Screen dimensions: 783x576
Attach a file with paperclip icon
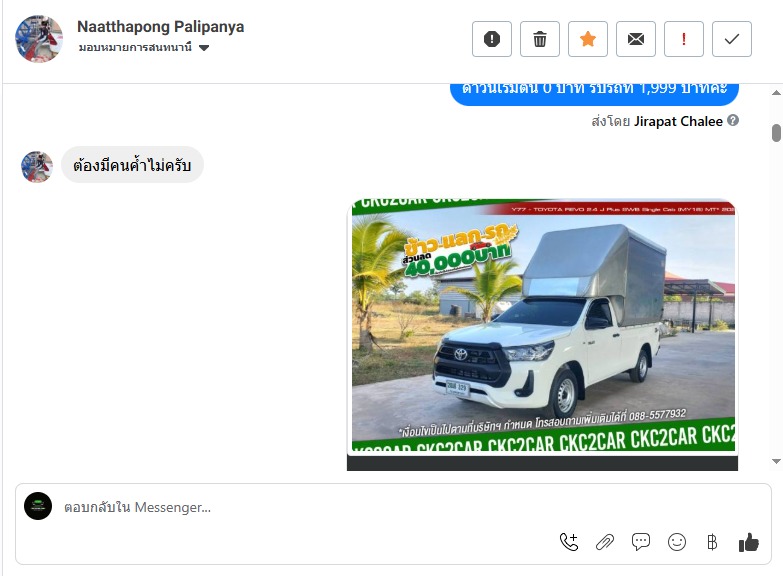605,542
